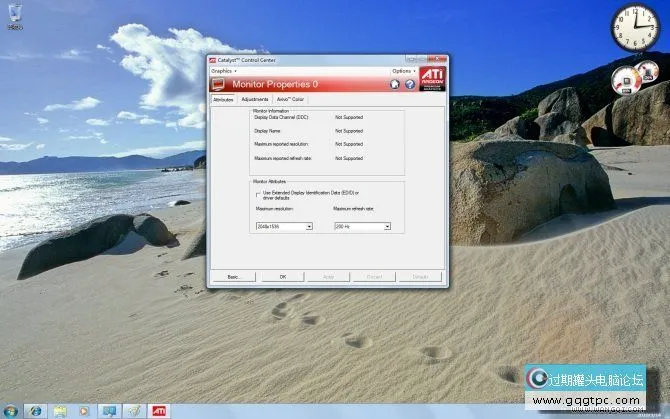Launch Internet Explorer from the taskbar
670x419 pixels.
37,410
